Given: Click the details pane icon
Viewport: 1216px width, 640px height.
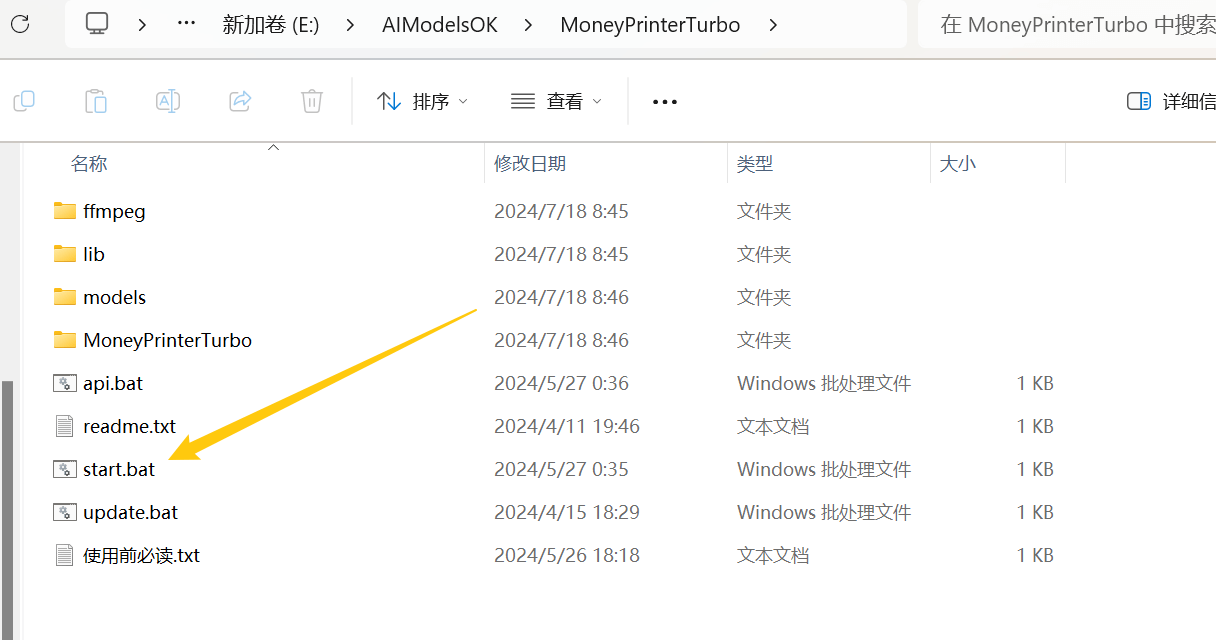Looking at the screenshot, I should pos(1139,101).
